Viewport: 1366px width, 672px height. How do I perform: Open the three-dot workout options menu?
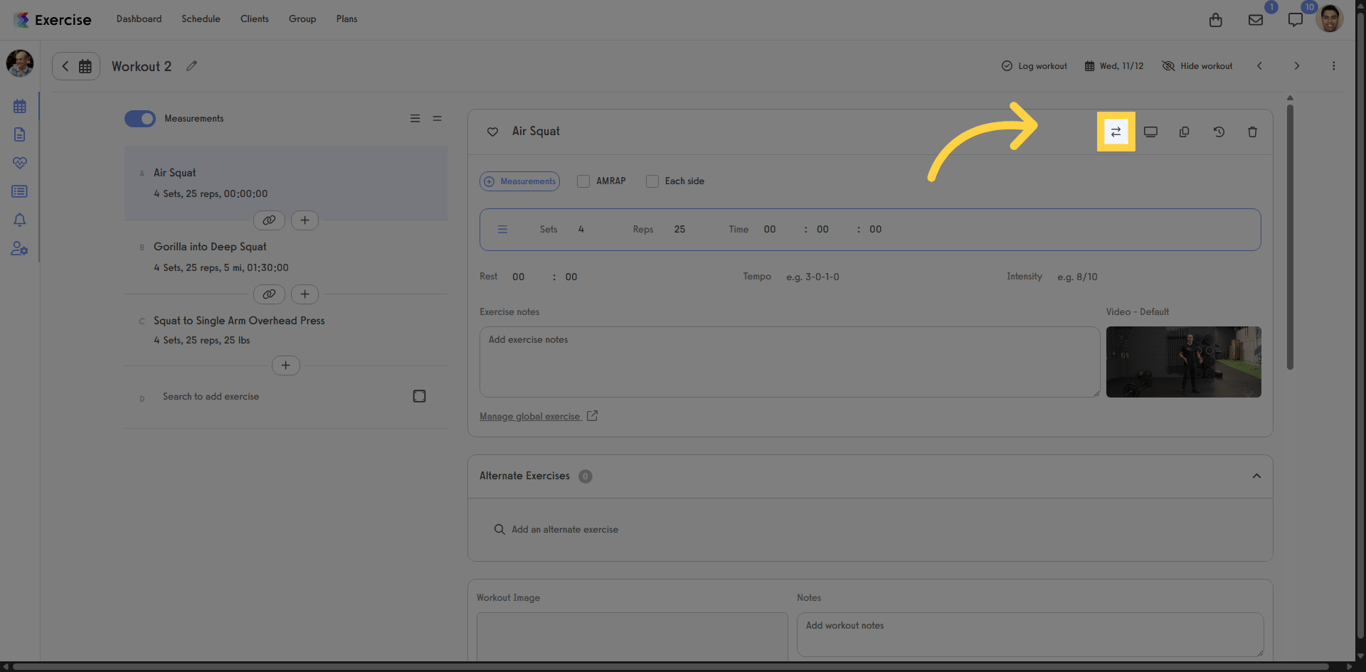1333,65
